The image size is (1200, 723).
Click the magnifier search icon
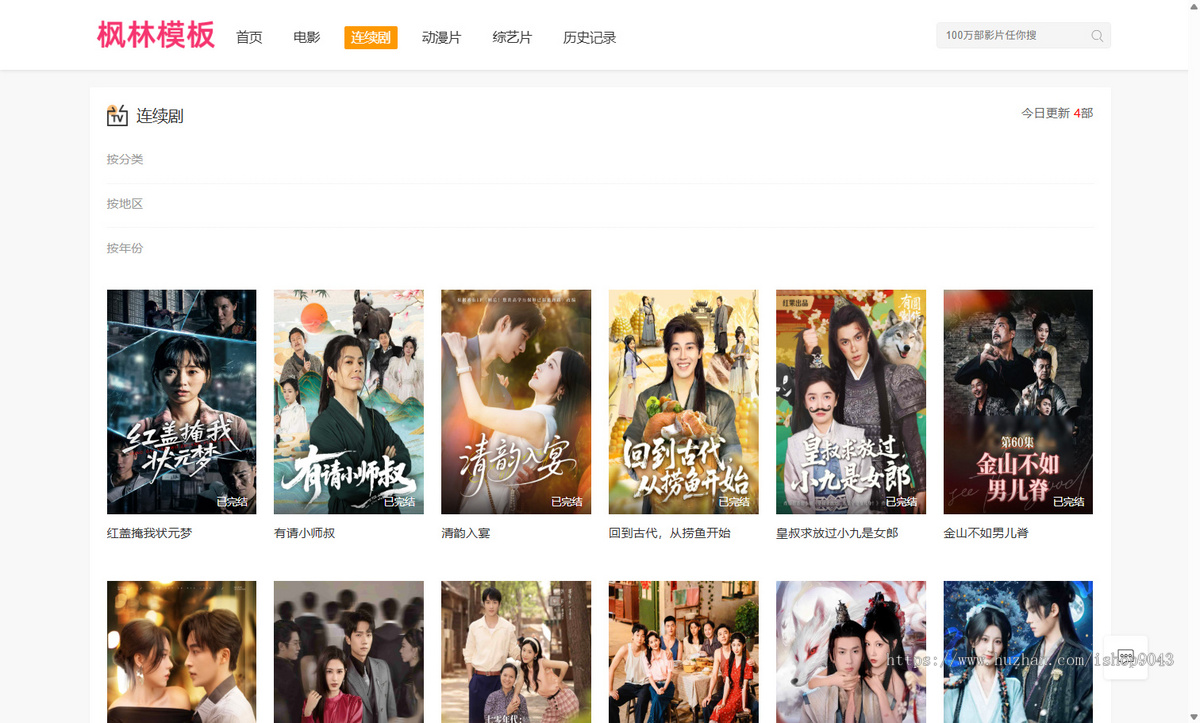[x=1097, y=36]
